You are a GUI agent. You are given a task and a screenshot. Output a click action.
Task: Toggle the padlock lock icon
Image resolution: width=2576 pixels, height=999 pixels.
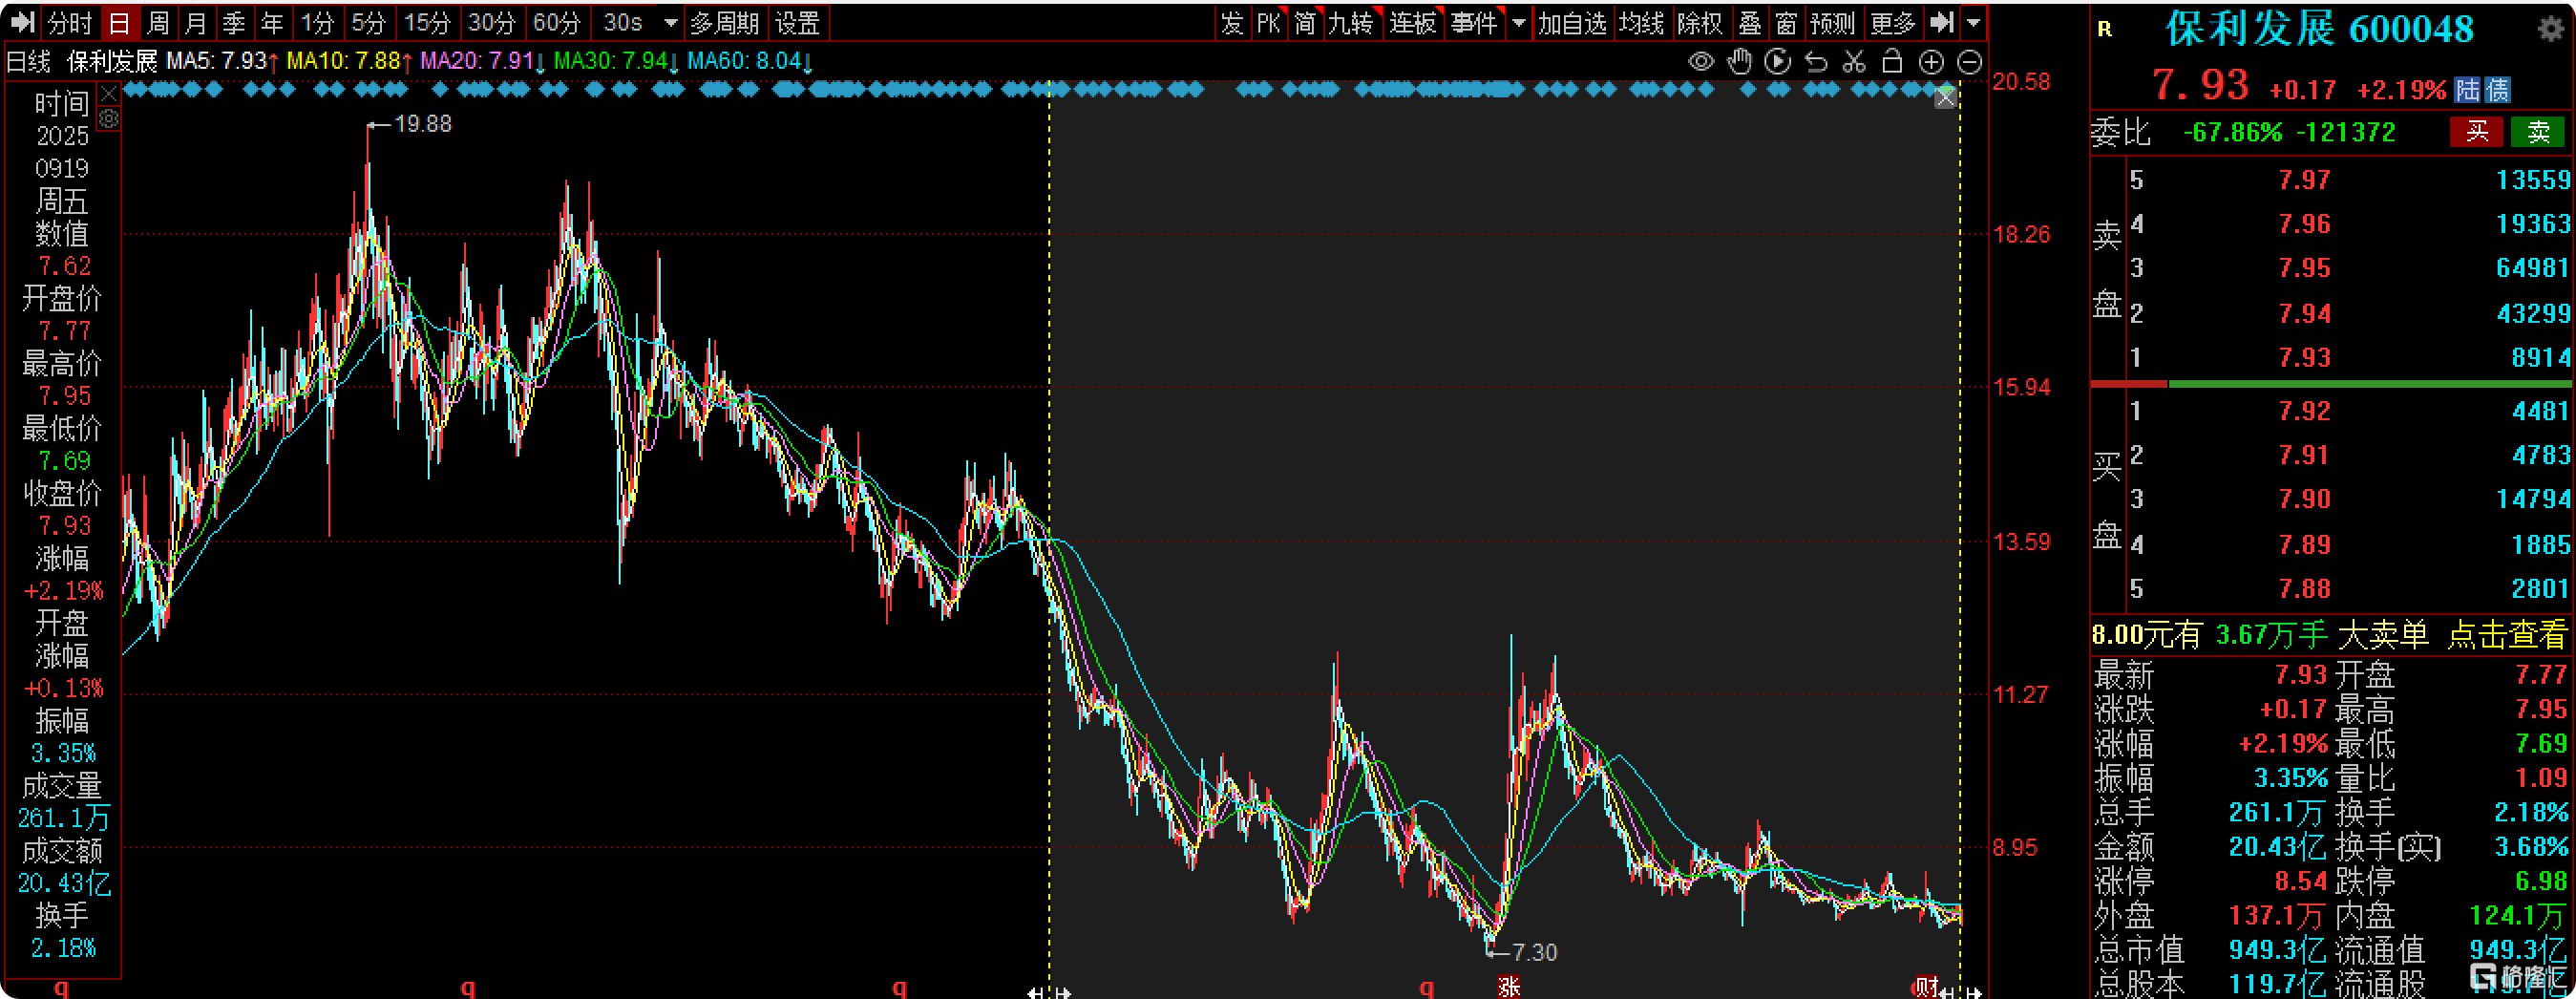[x=1892, y=61]
